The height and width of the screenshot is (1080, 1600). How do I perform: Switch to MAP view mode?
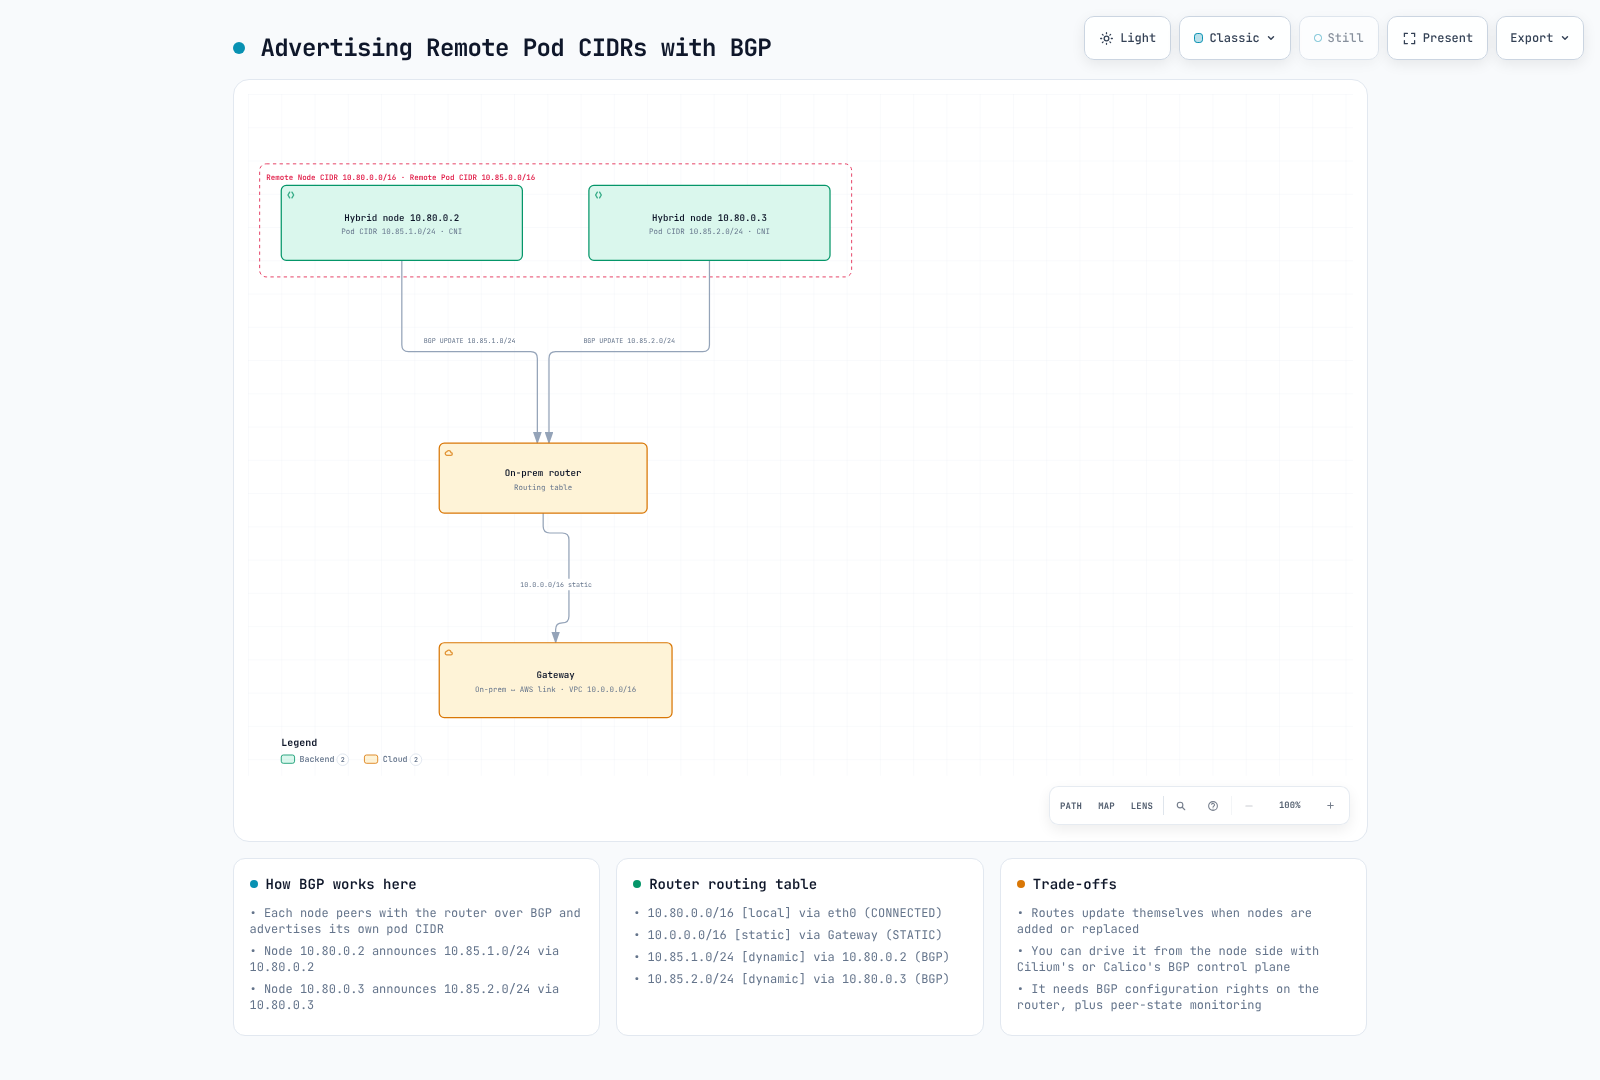click(1106, 806)
